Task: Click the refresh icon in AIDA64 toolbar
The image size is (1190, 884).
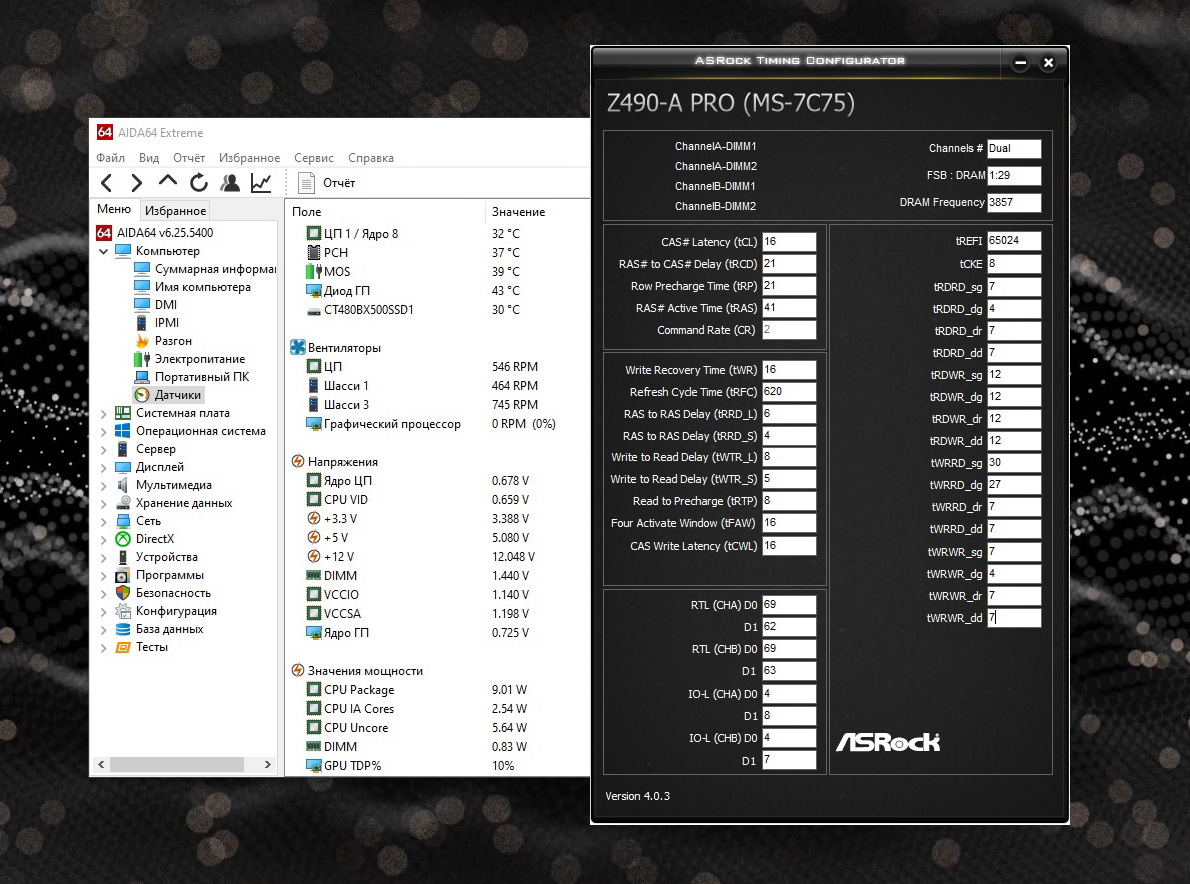Action: (199, 183)
